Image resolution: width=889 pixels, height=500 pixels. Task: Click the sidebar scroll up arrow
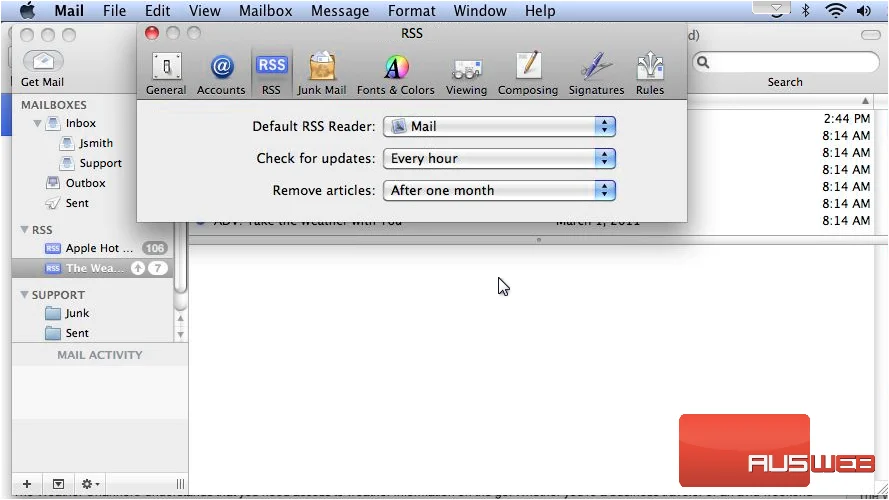pos(180,319)
